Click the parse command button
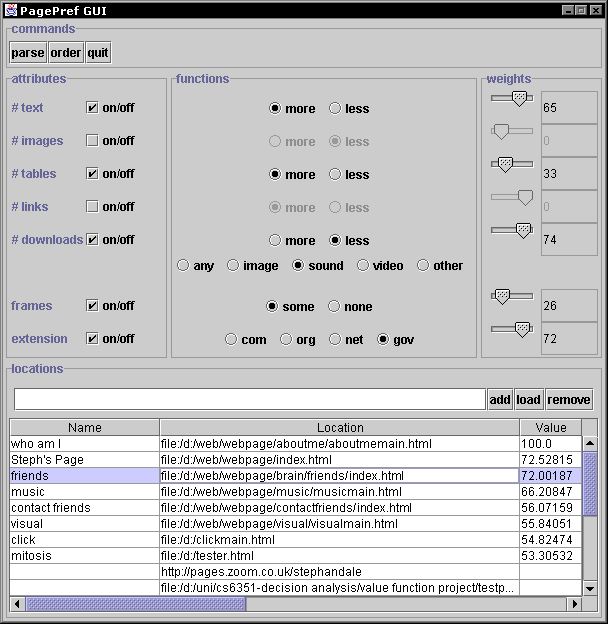608x624 pixels. 27,53
